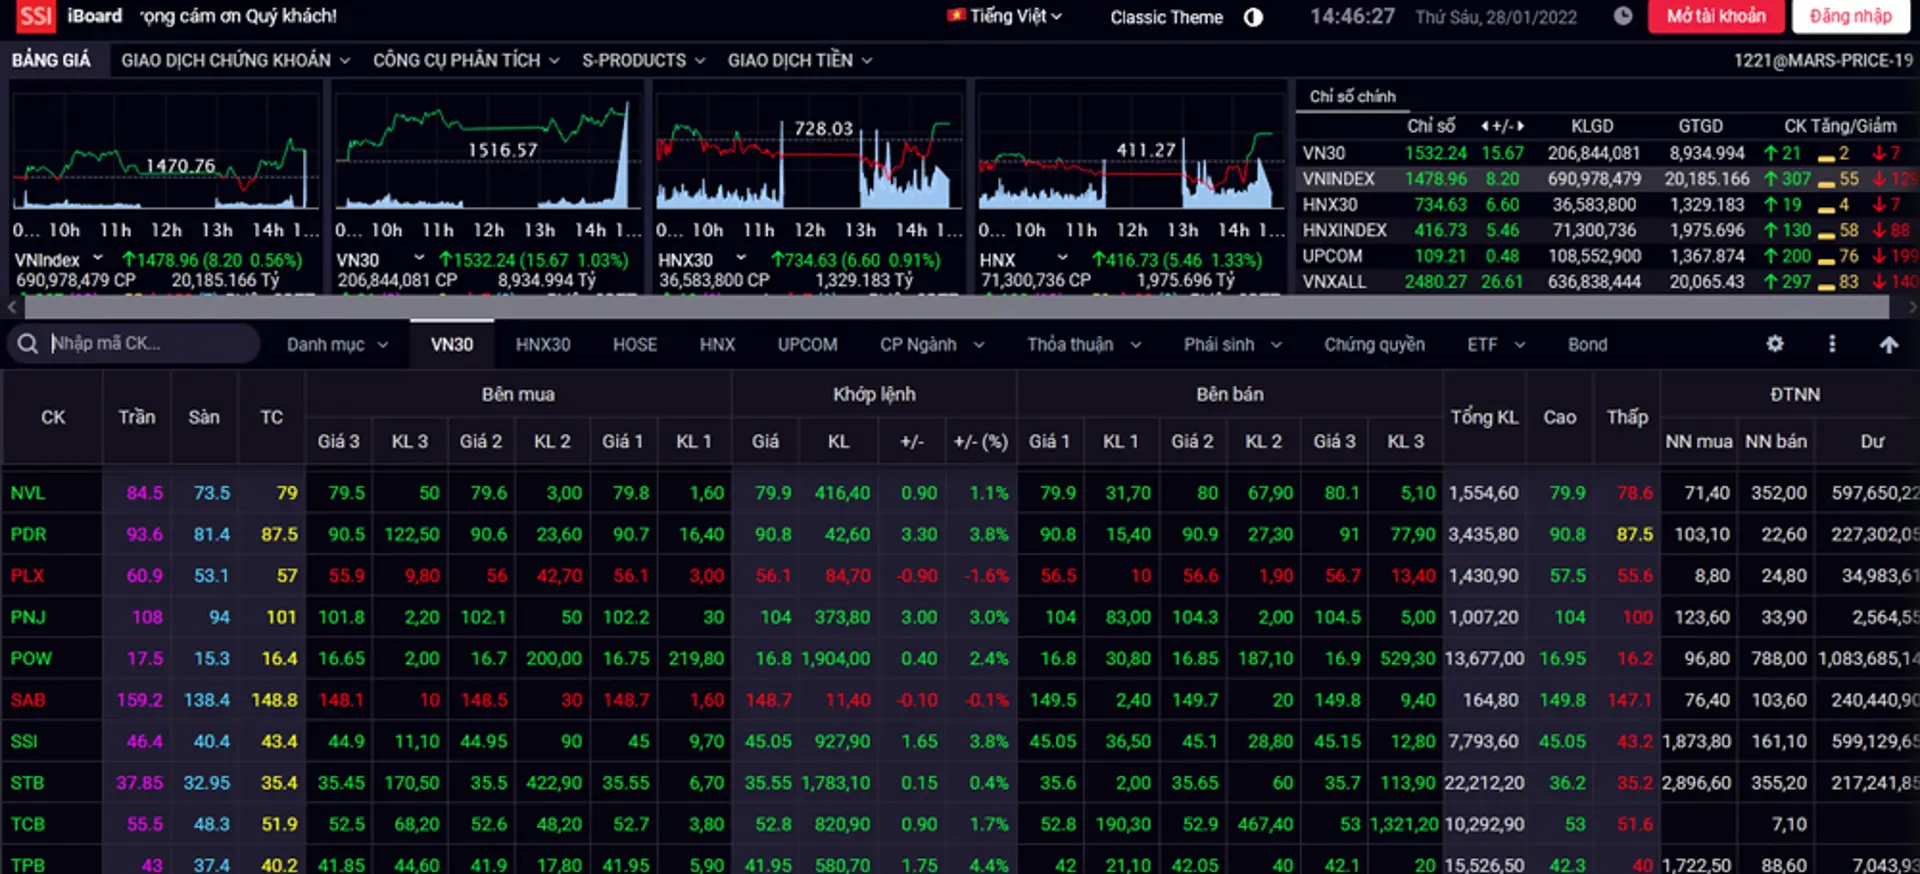Switch to HOSE tab
This screenshot has width=1920, height=874.
[x=635, y=345]
